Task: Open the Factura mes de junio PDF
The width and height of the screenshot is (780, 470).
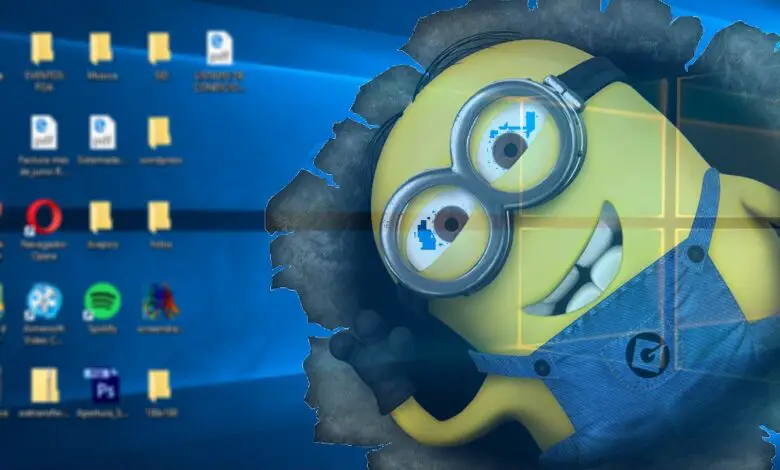Action: tap(44, 132)
